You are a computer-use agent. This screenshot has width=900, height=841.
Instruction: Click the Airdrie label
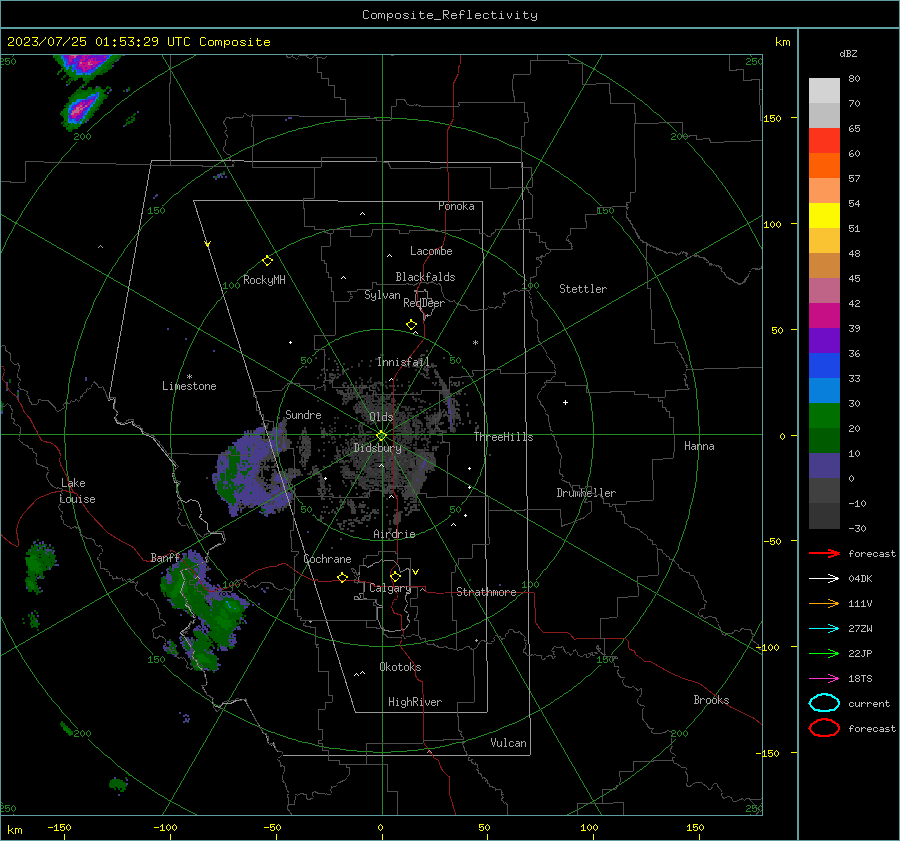pyautogui.click(x=394, y=534)
